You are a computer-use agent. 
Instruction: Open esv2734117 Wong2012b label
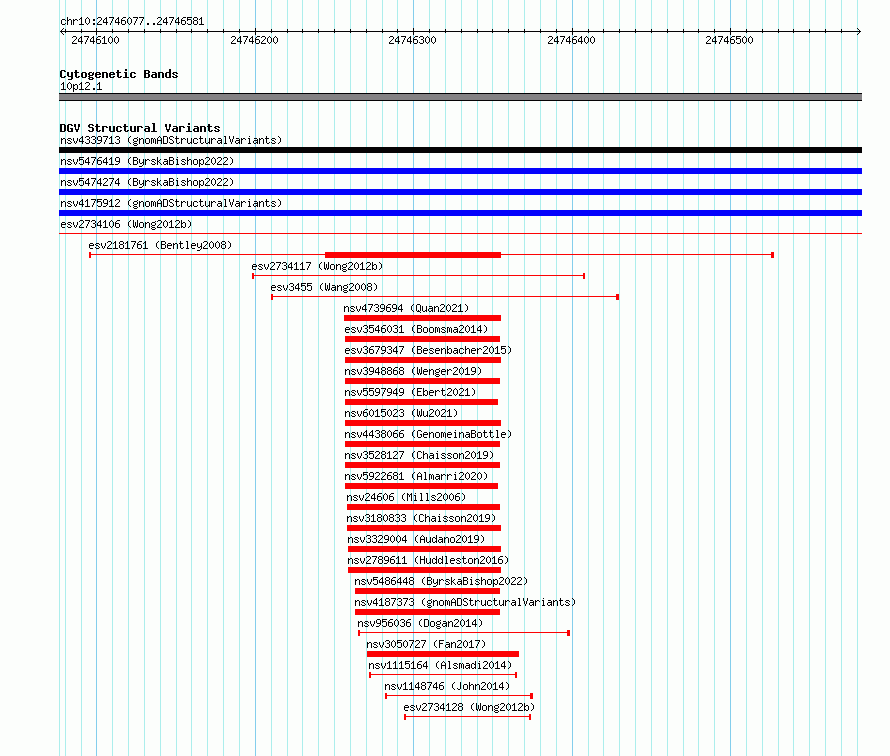click(x=317, y=266)
